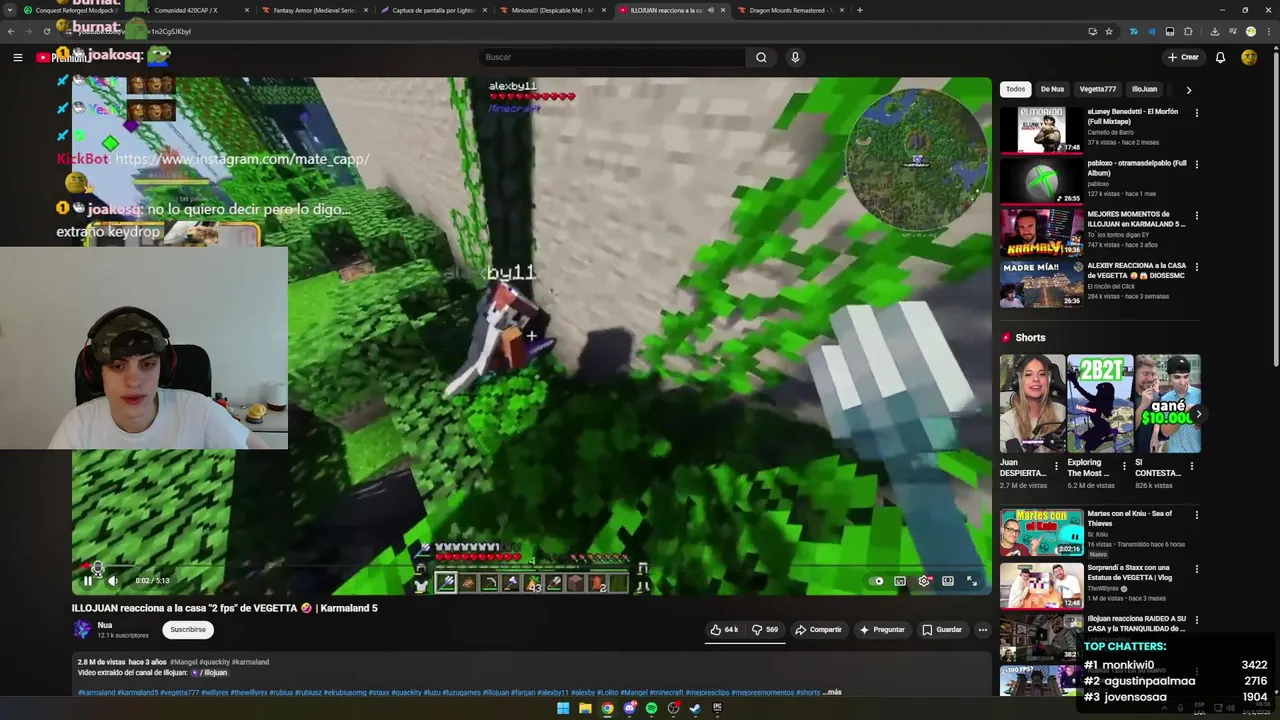Open options for Martes con el Kniu video

click(x=1196, y=515)
